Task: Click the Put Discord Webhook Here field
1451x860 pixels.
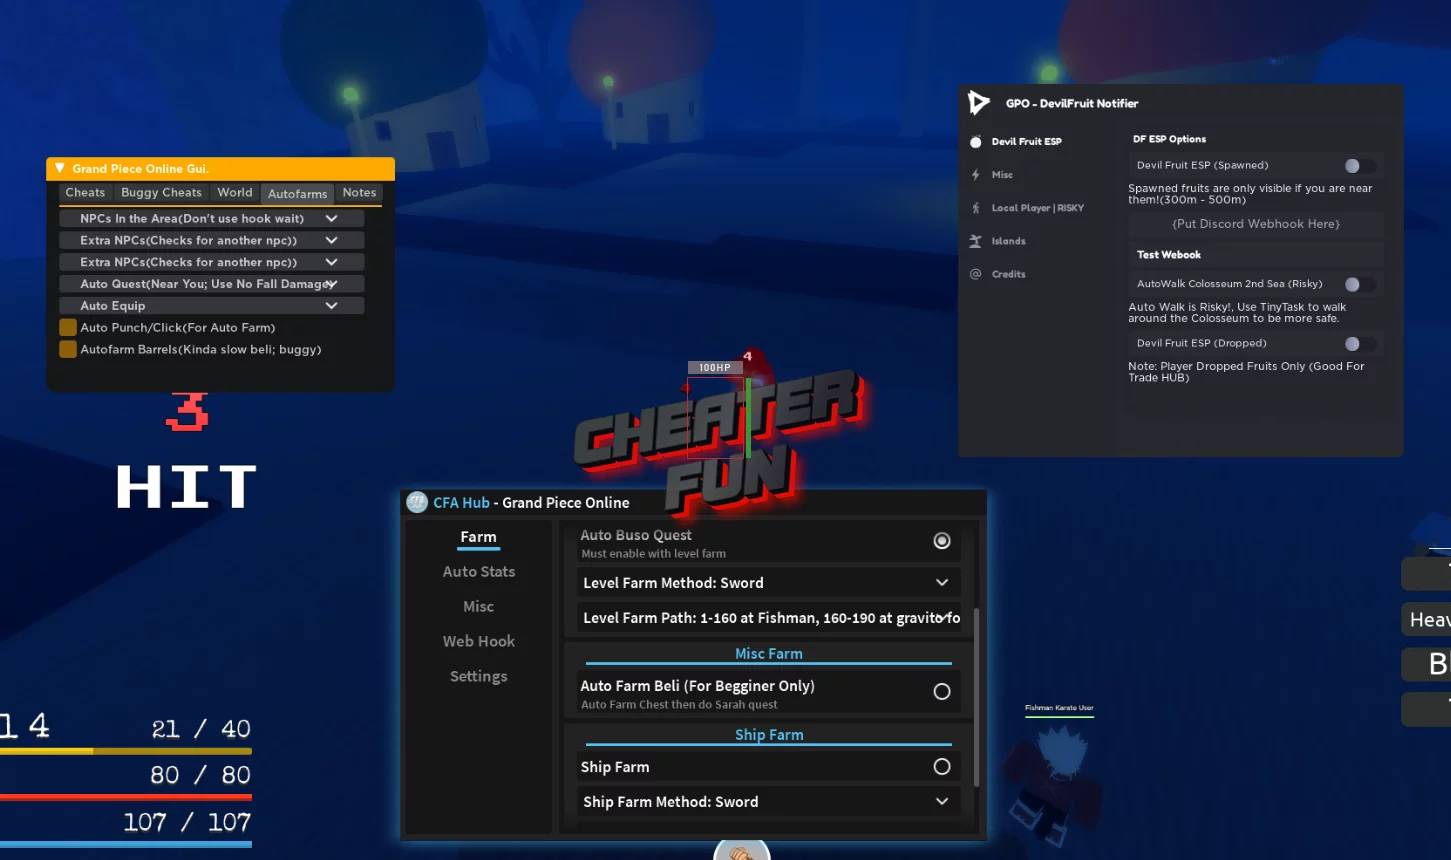Action: [1256, 224]
